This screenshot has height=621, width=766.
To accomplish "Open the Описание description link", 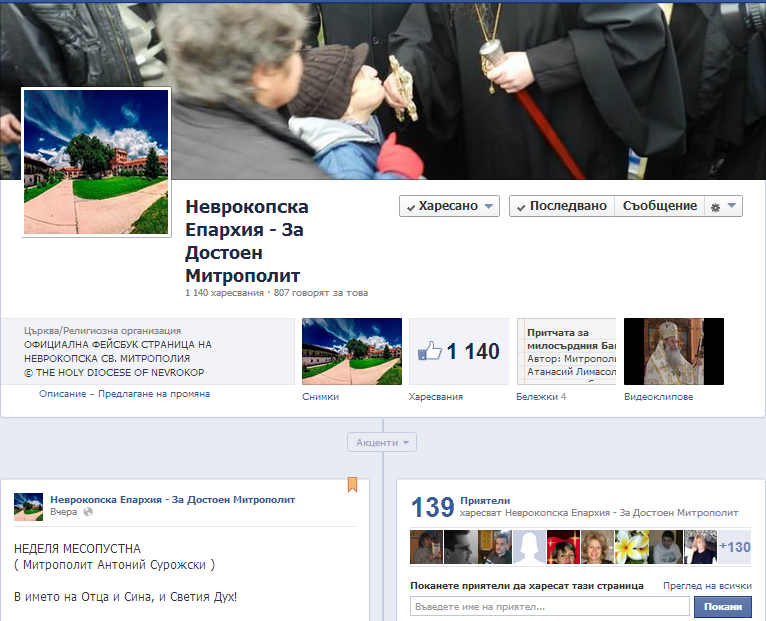I will point(63,394).
